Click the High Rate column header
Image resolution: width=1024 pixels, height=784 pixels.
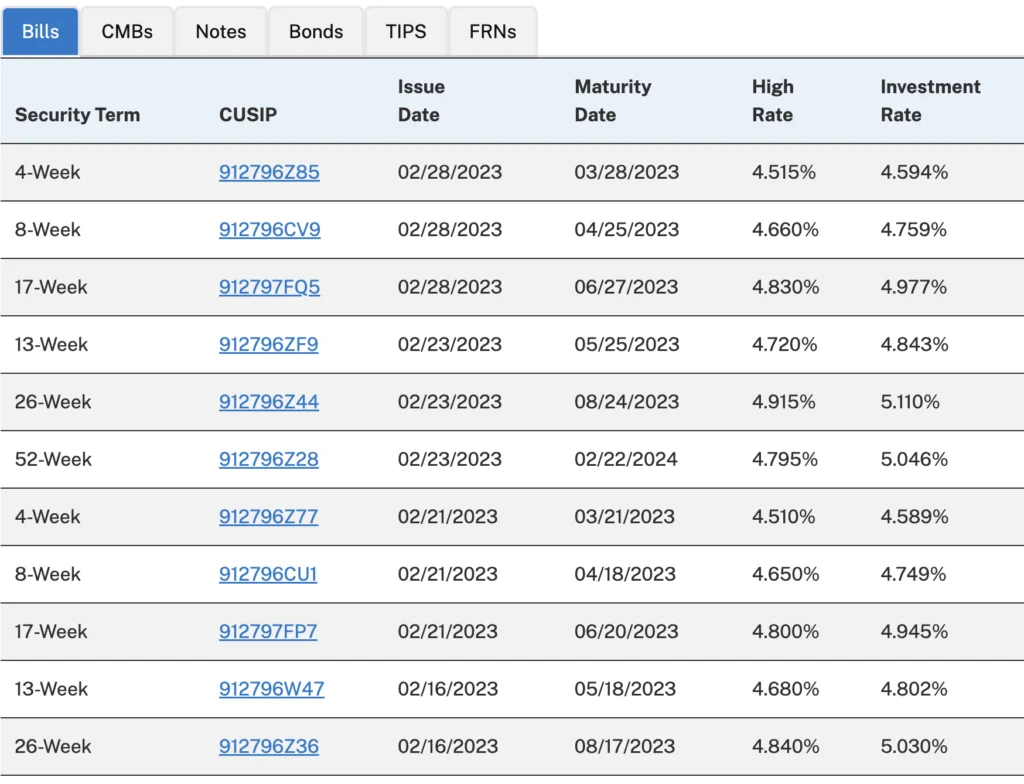[773, 100]
